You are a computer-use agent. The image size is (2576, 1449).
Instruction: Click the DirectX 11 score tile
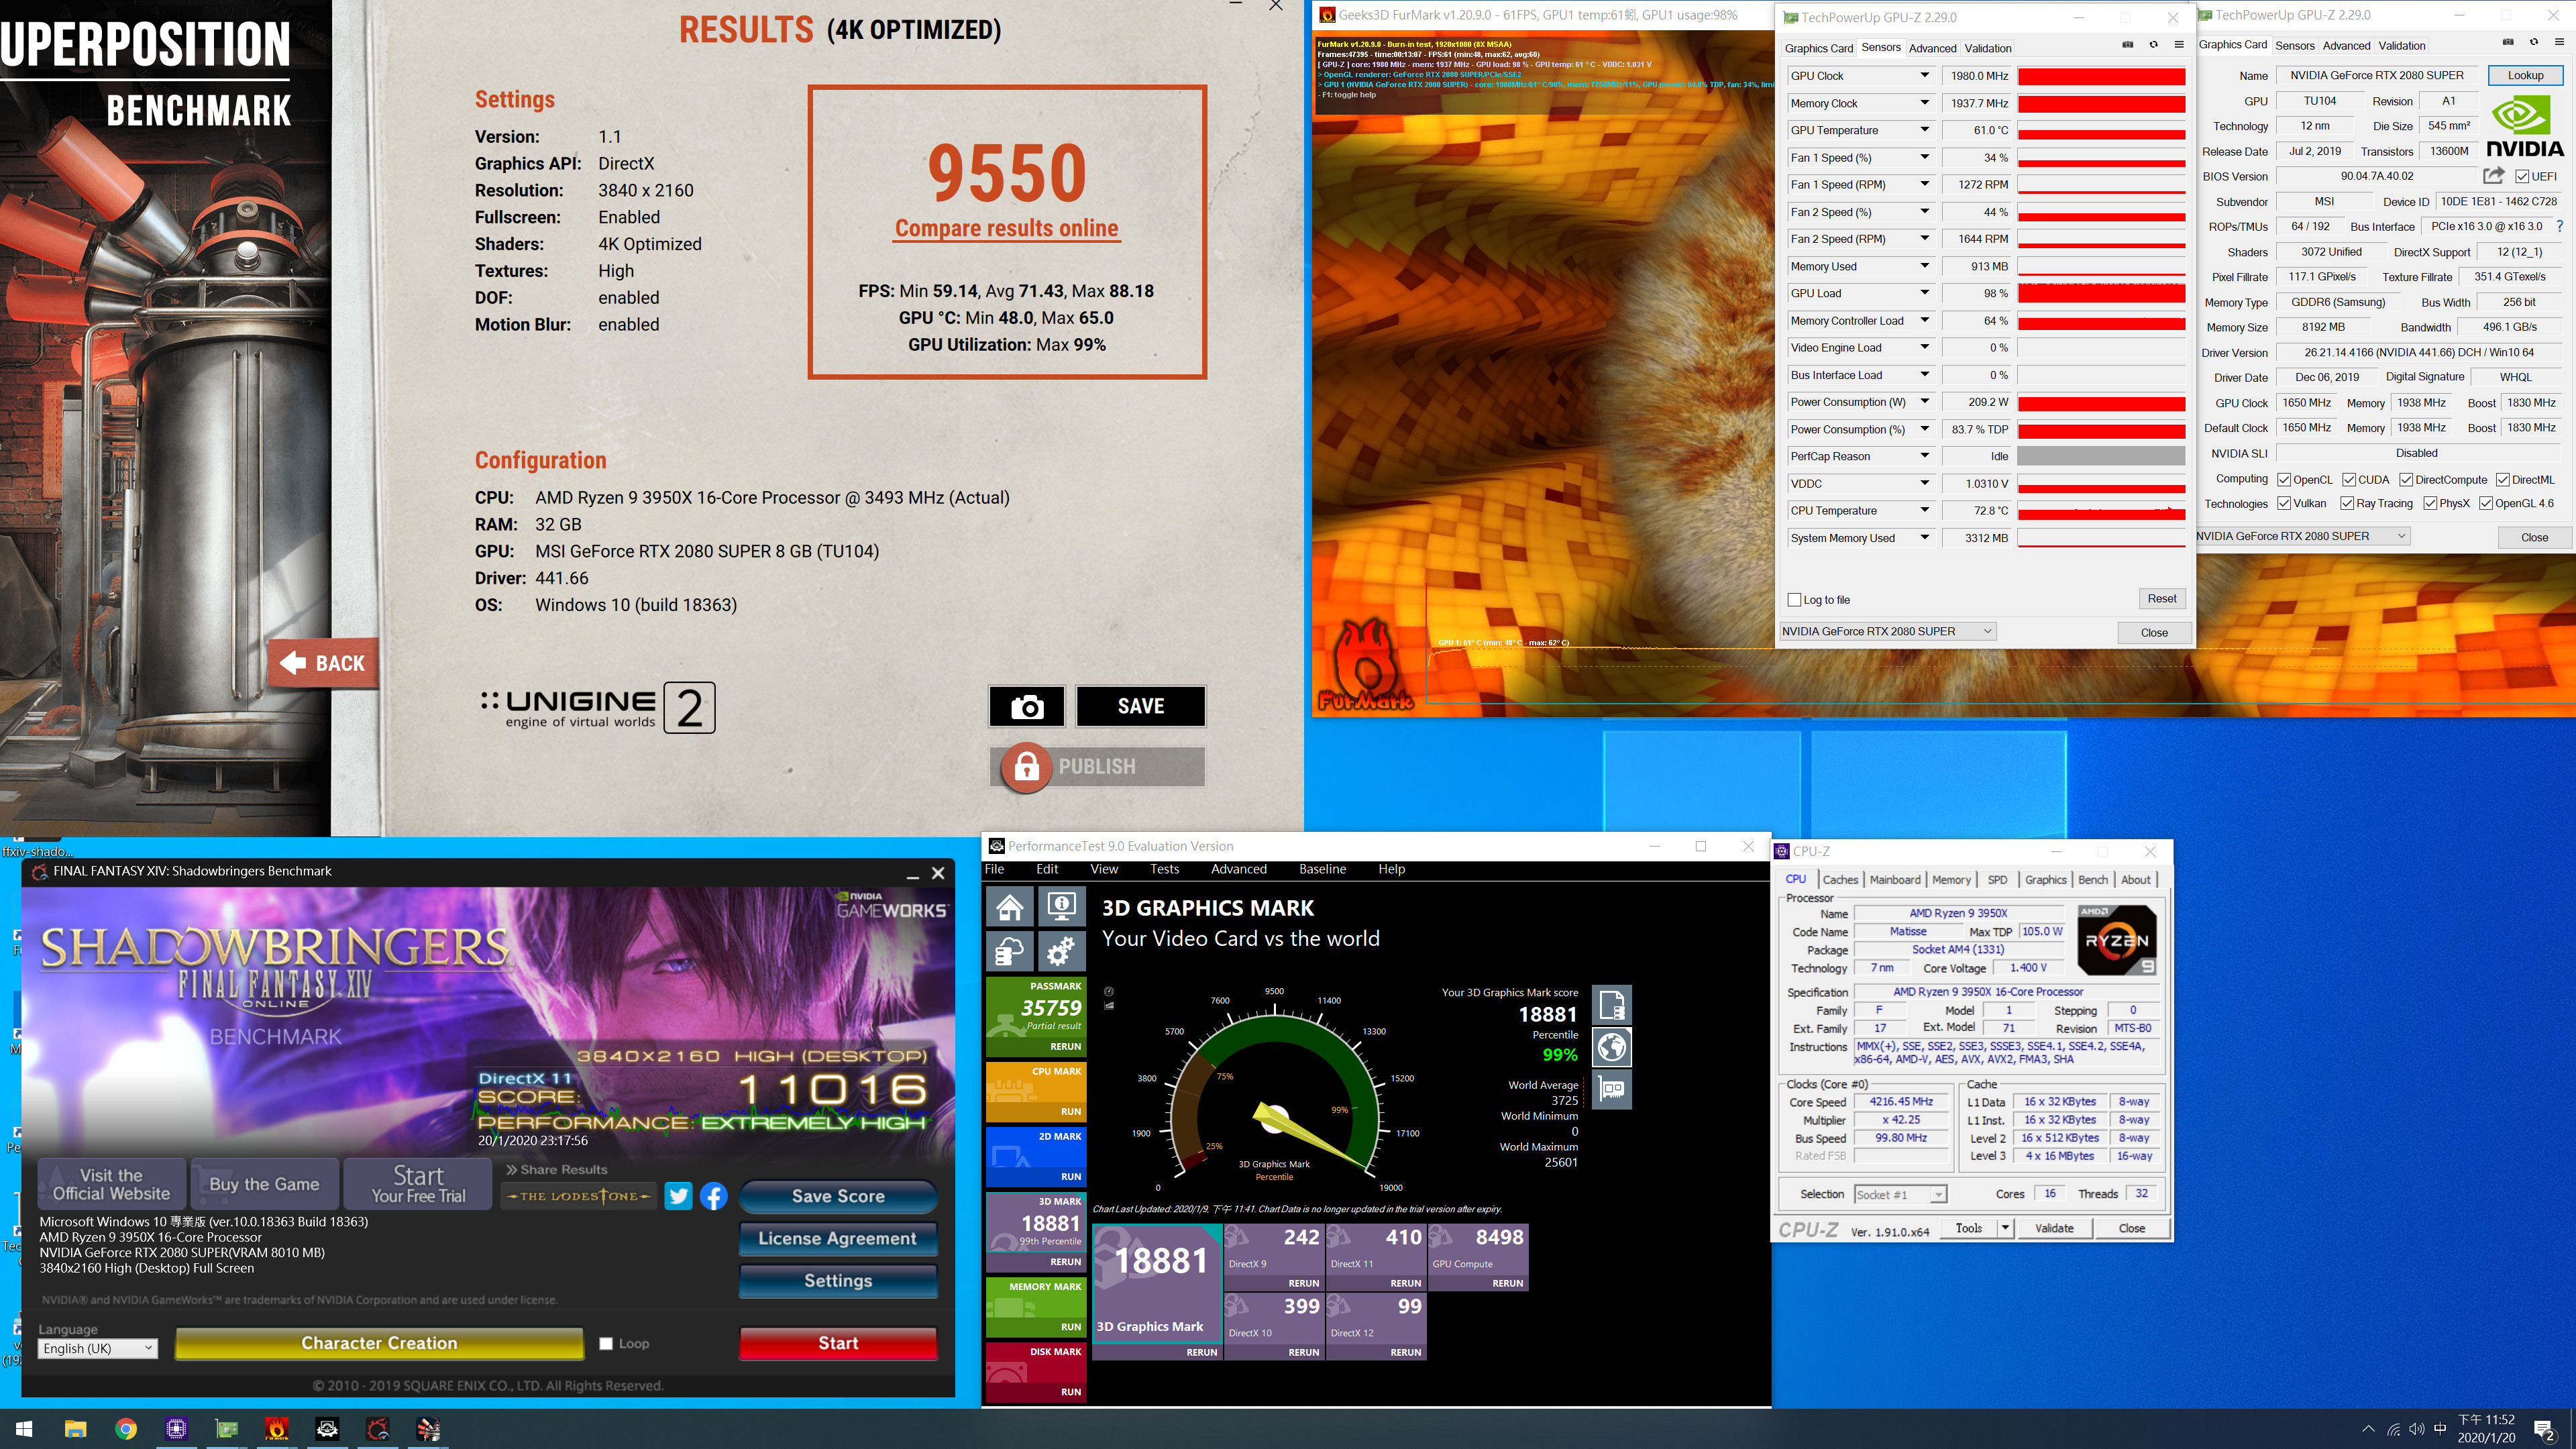pos(1376,1256)
